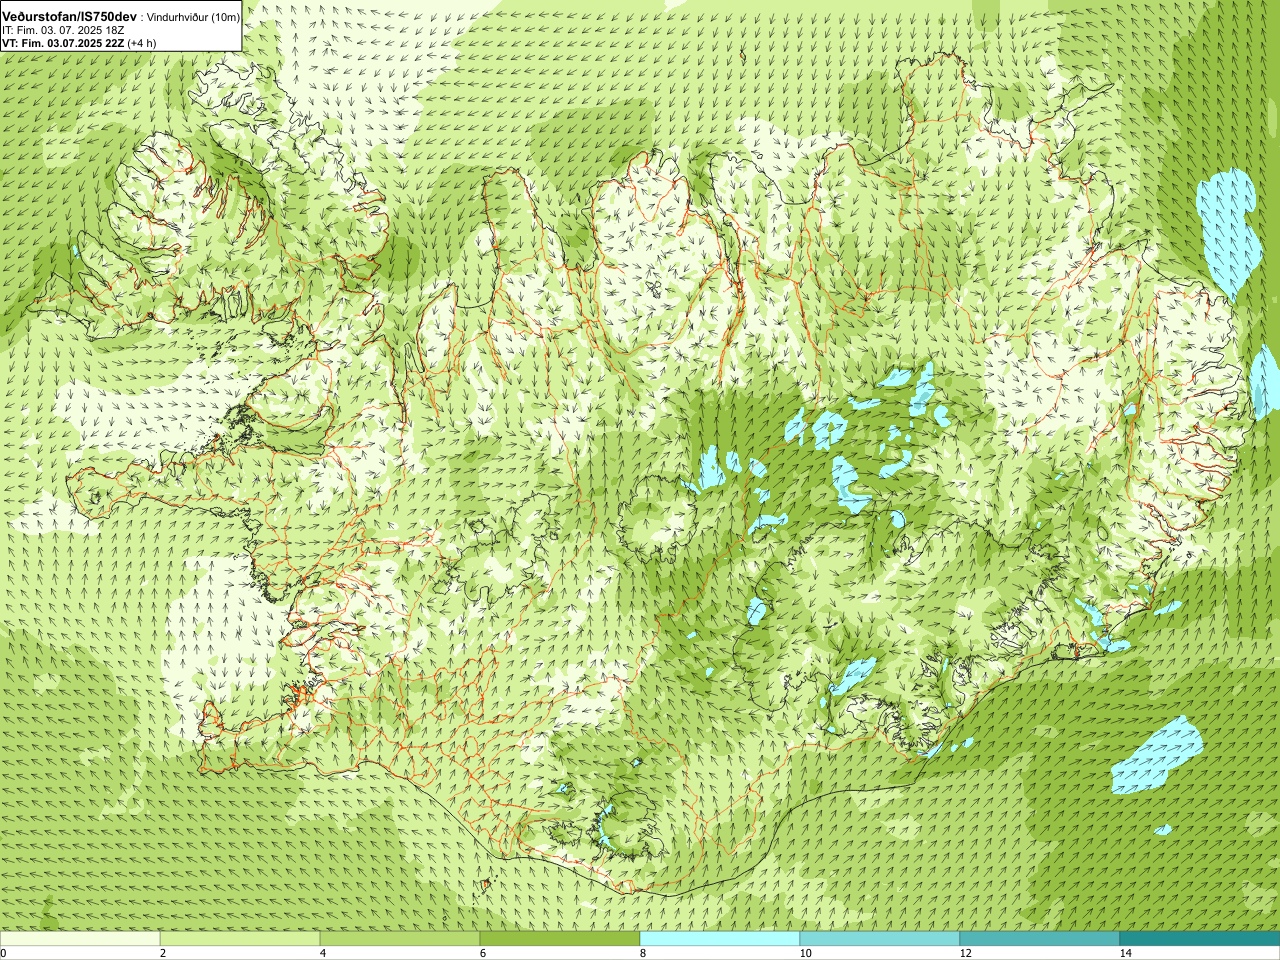The height and width of the screenshot is (960, 1280).
Task: Pick the 12–14 teal legend band
Action: [1040, 939]
